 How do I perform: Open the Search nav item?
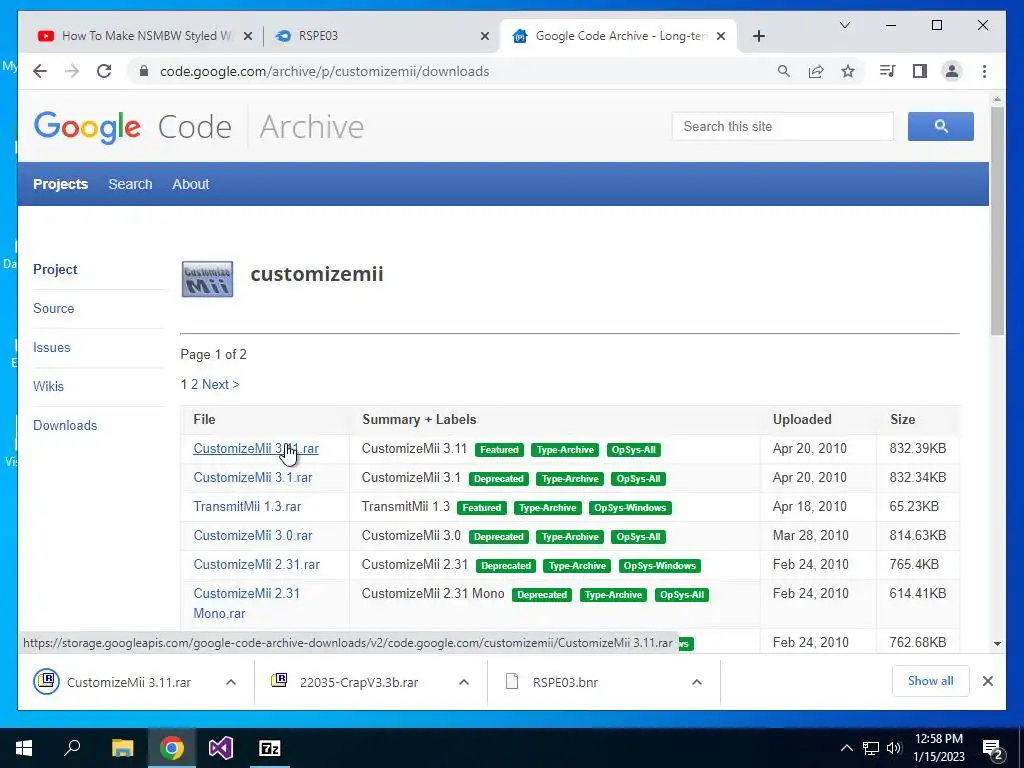[130, 184]
